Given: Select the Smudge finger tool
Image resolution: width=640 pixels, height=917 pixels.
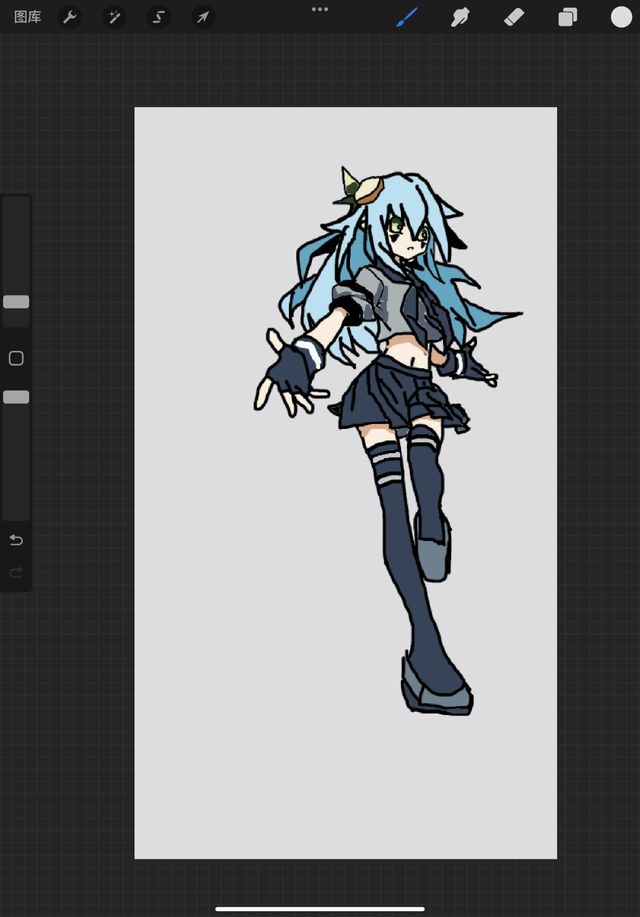Looking at the screenshot, I should (460, 17).
